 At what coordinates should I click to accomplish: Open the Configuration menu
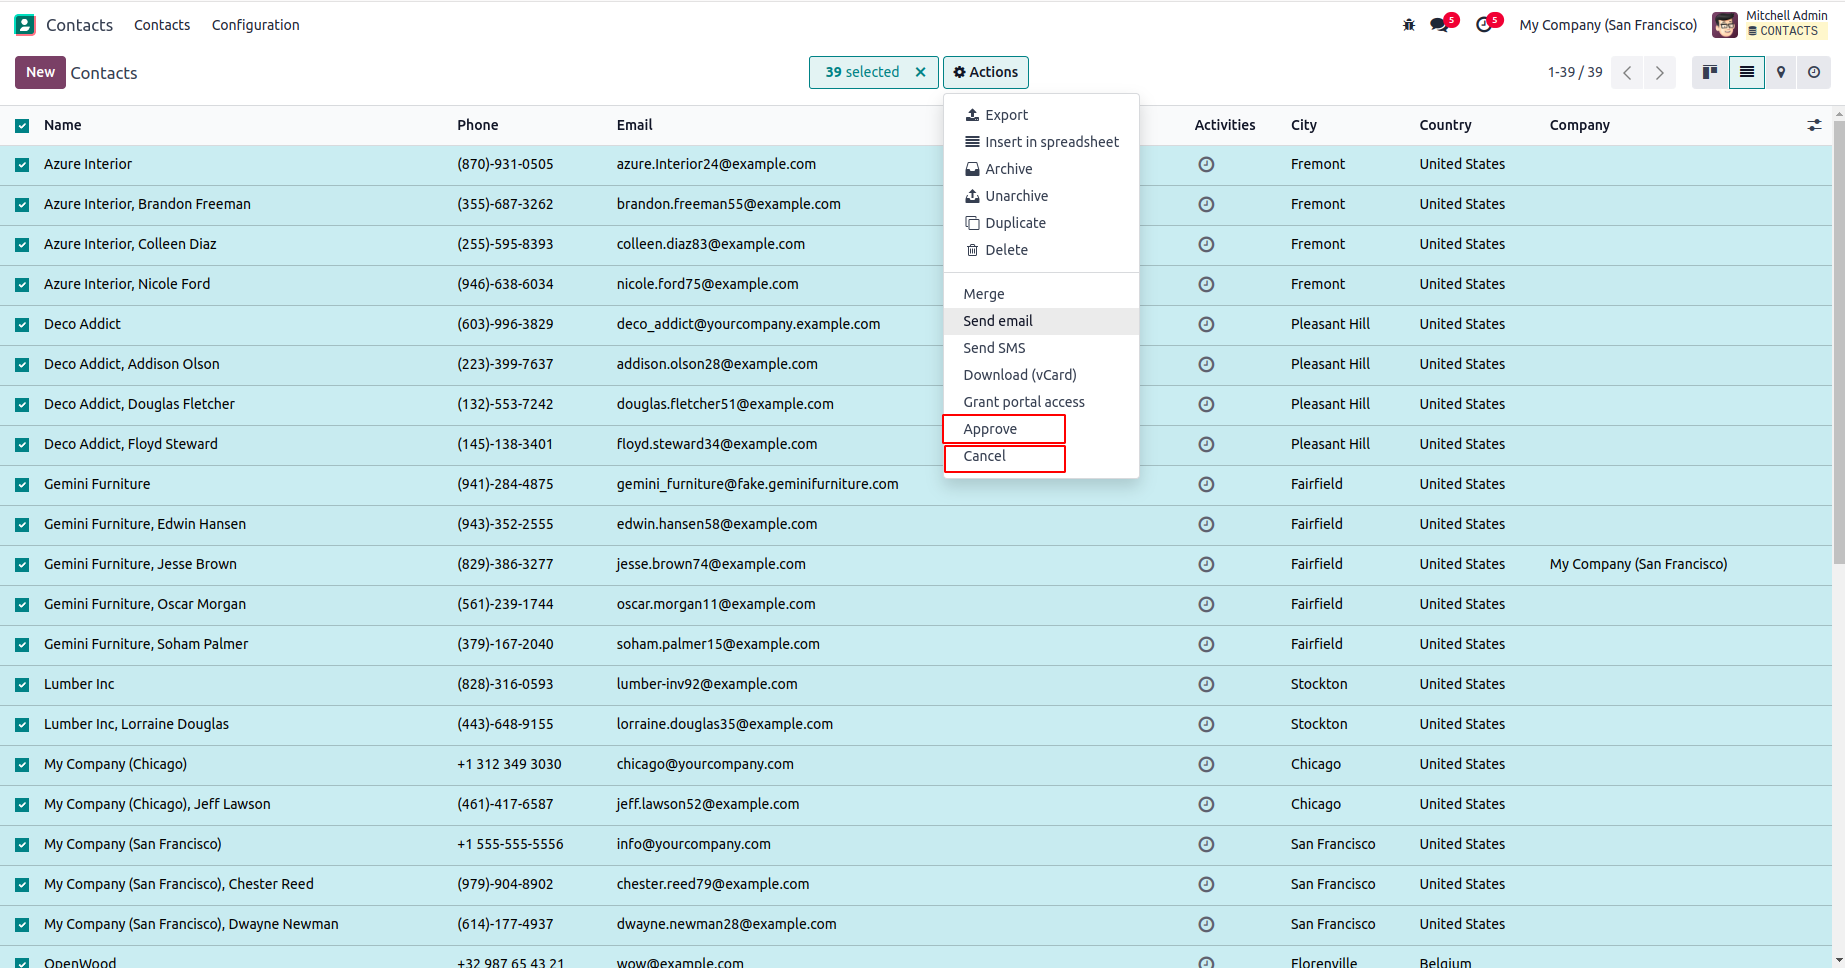(255, 25)
